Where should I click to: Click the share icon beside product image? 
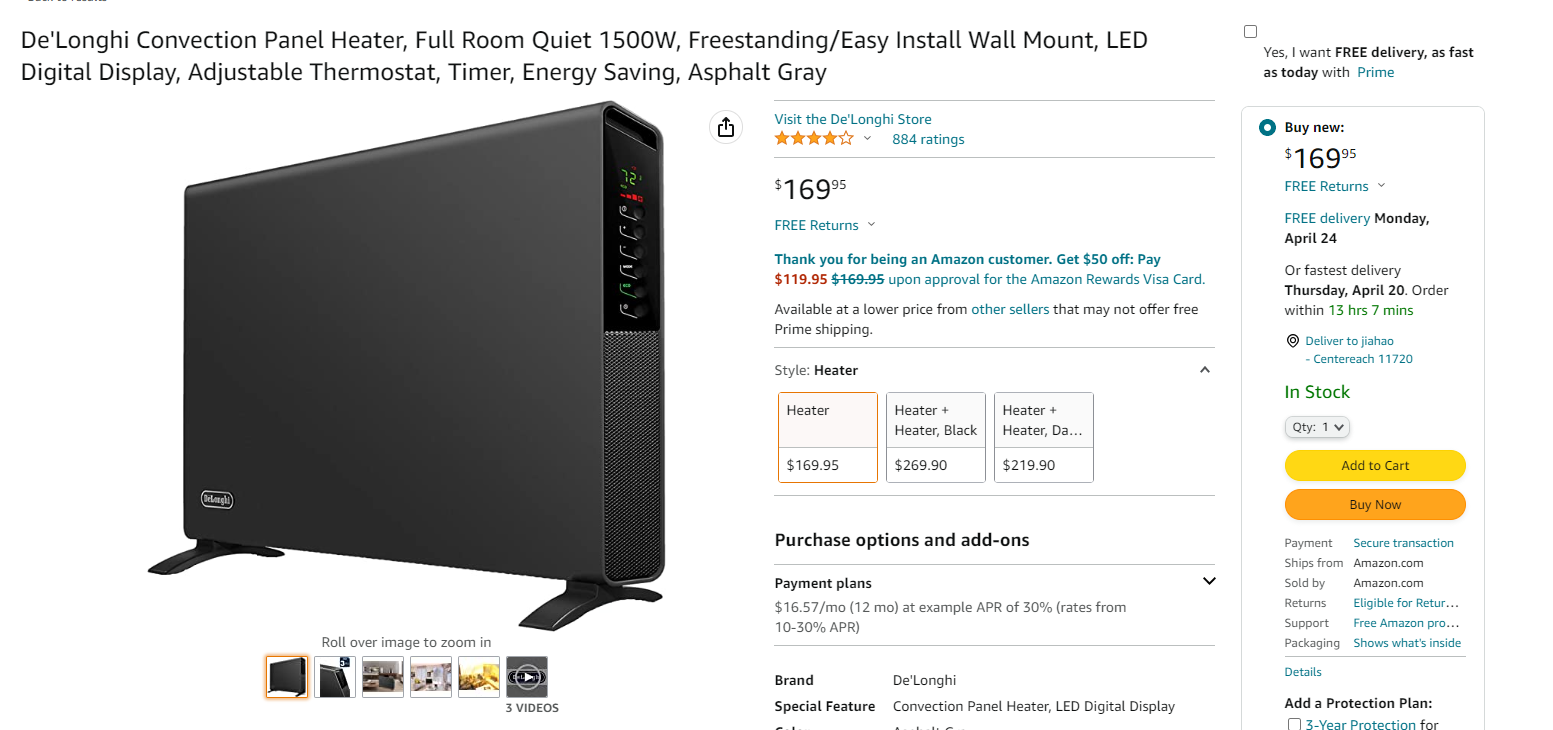click(726, 127)
